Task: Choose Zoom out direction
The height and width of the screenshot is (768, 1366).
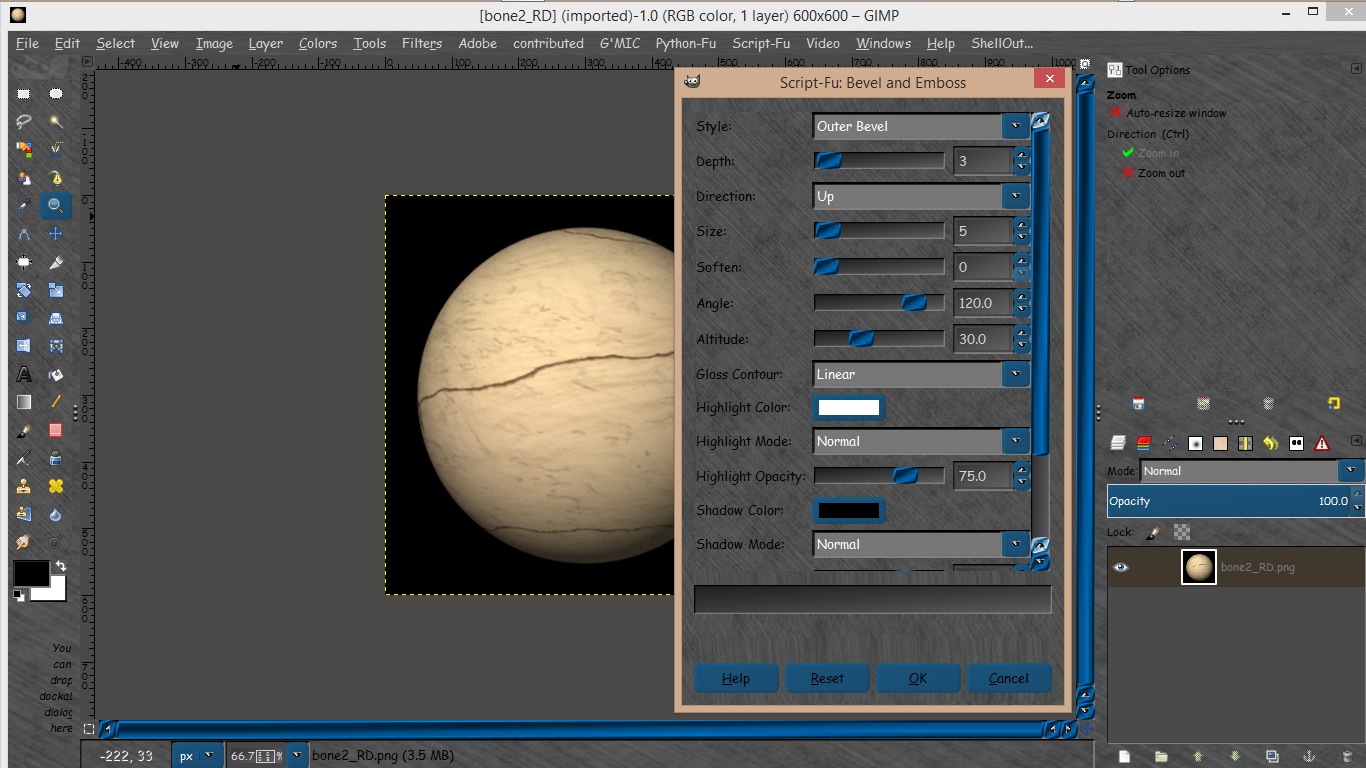Action: tap(1153, 173)
